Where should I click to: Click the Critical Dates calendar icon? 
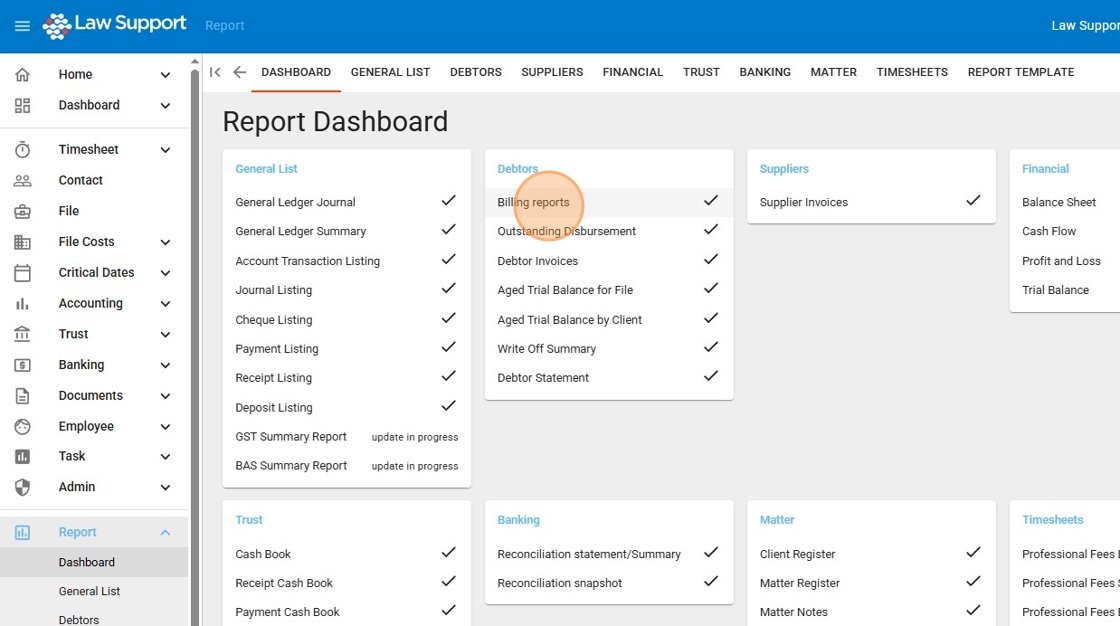click(22, 272)
